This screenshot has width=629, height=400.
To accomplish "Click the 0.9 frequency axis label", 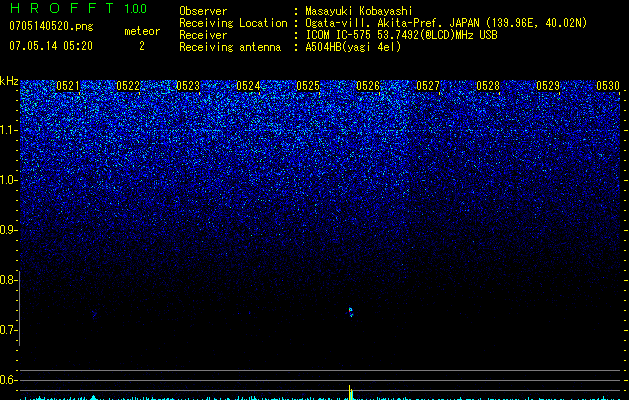I will click(7, 230).
